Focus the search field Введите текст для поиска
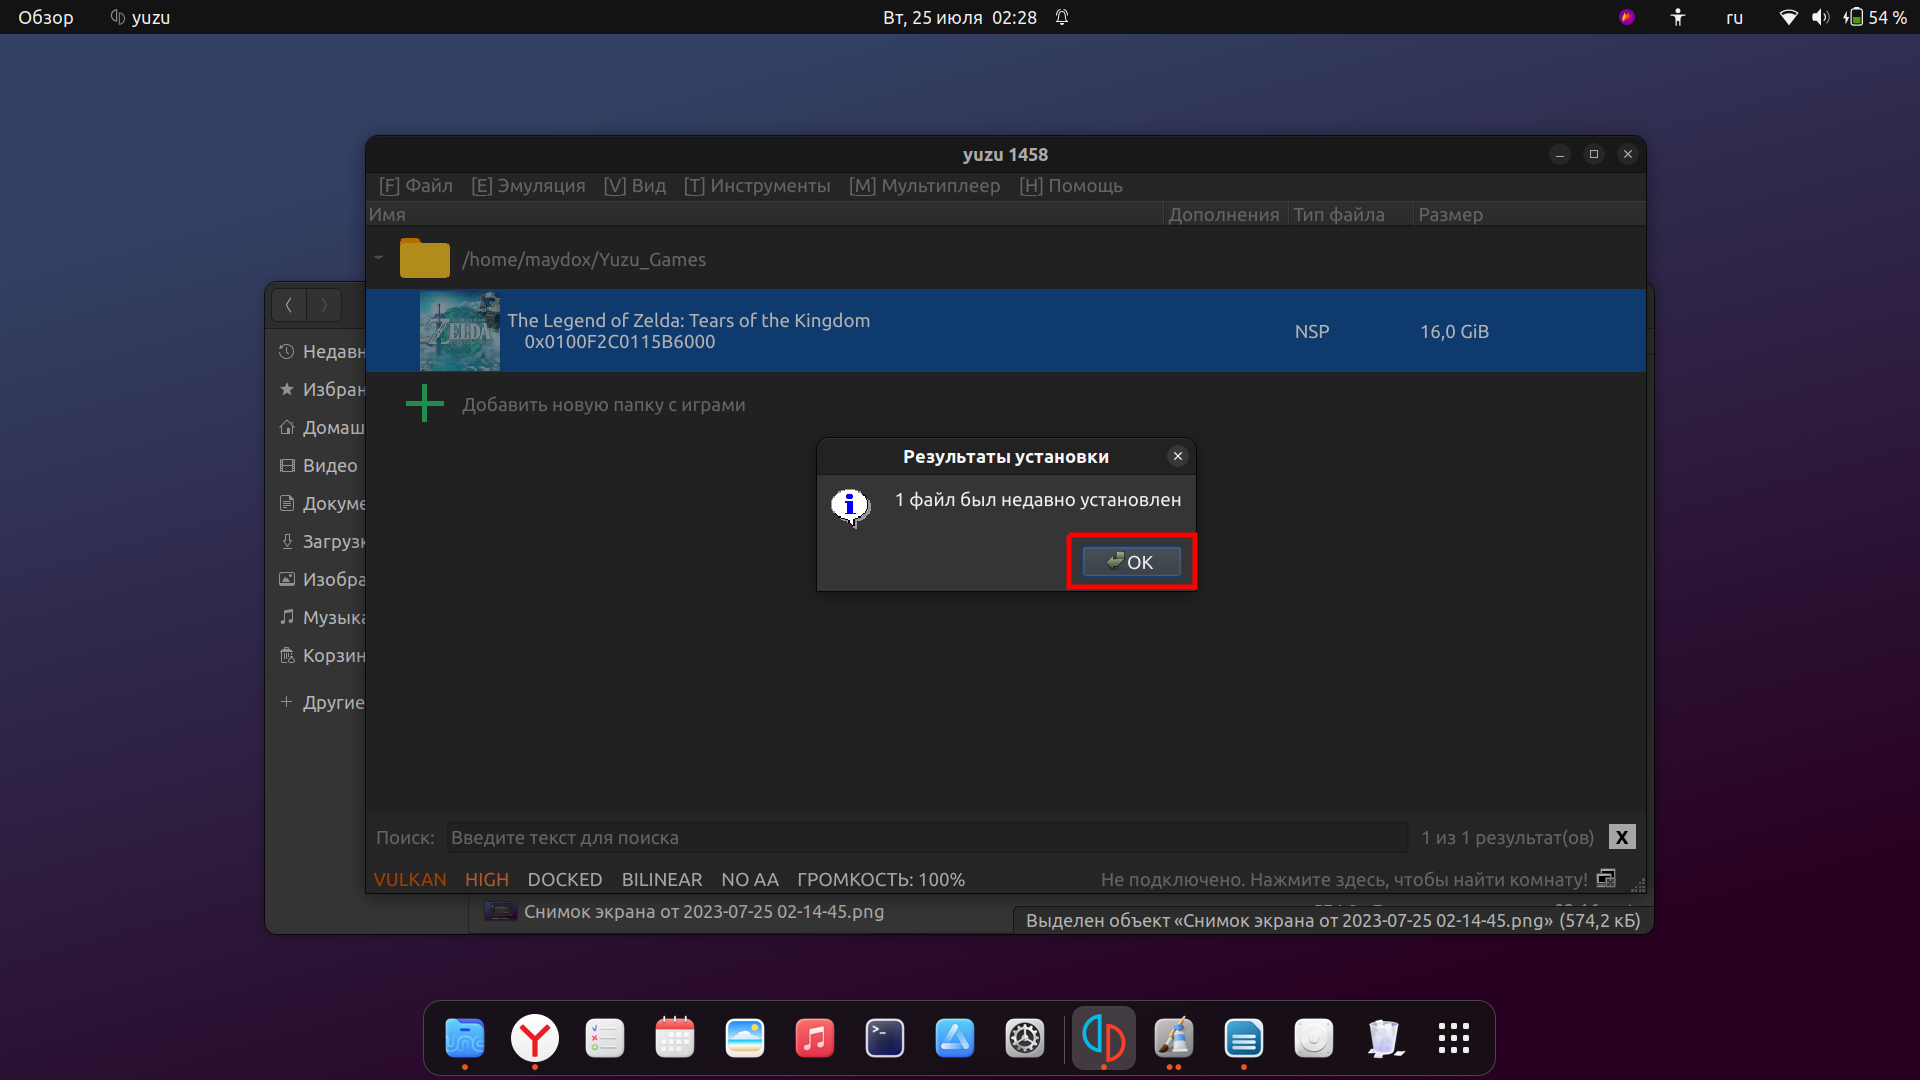 coord(927,837)
